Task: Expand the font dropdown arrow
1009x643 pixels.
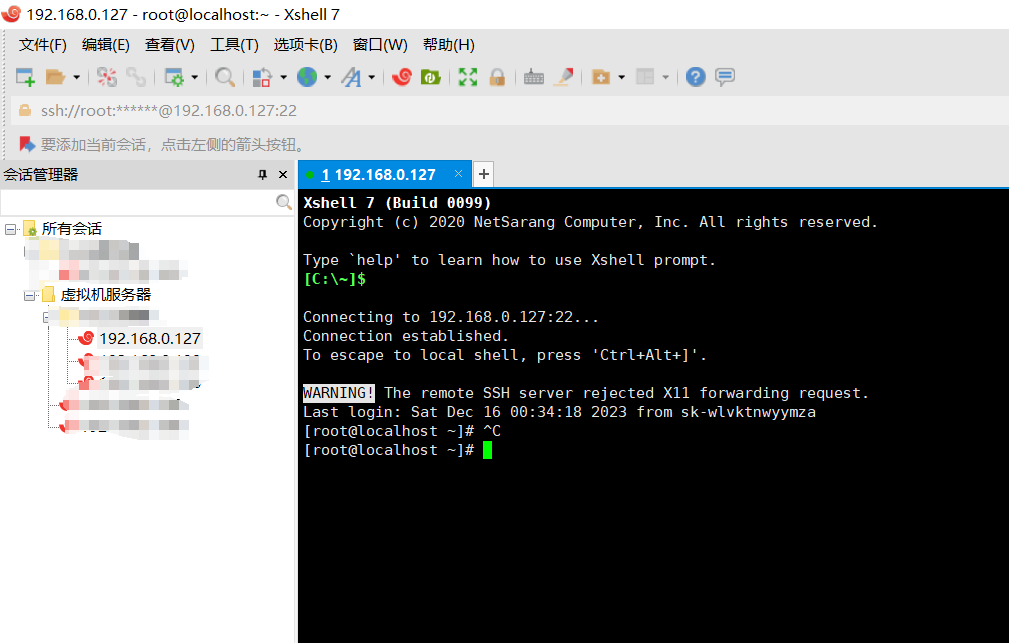Action: tap(372, 77)
